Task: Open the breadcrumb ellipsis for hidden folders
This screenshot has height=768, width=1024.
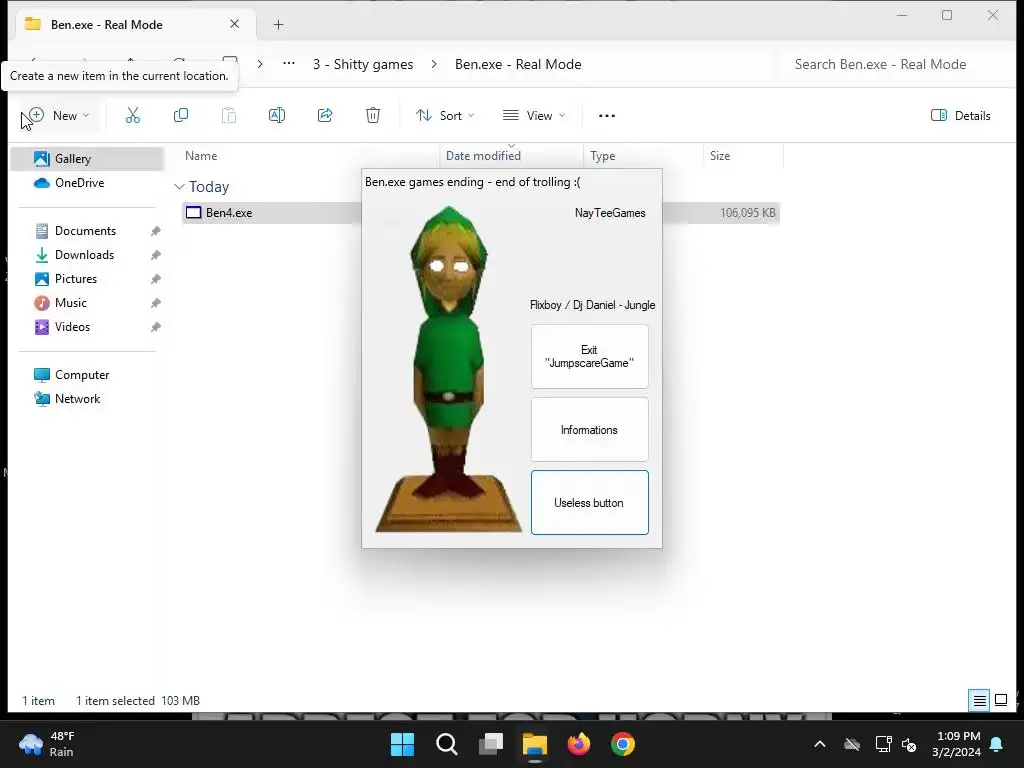Action: pos(289,64)
